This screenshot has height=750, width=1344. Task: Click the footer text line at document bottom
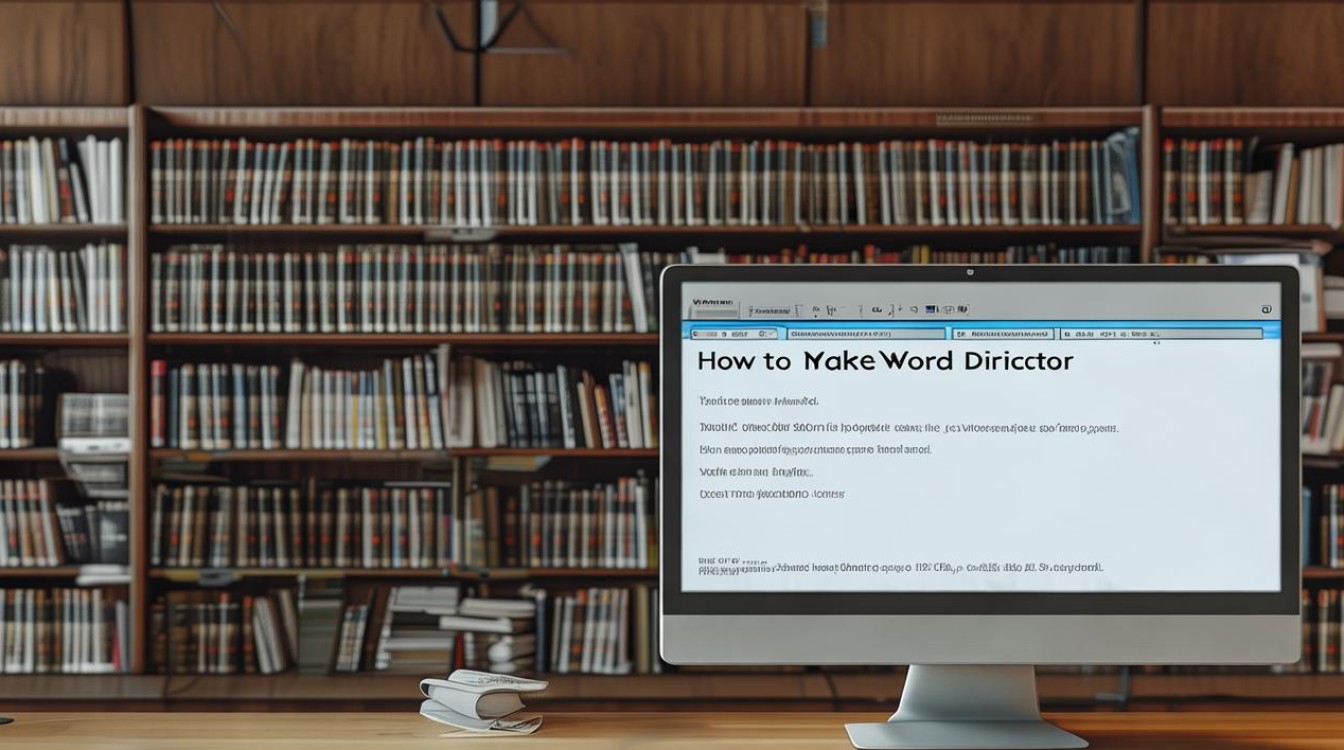coord(900,567)
